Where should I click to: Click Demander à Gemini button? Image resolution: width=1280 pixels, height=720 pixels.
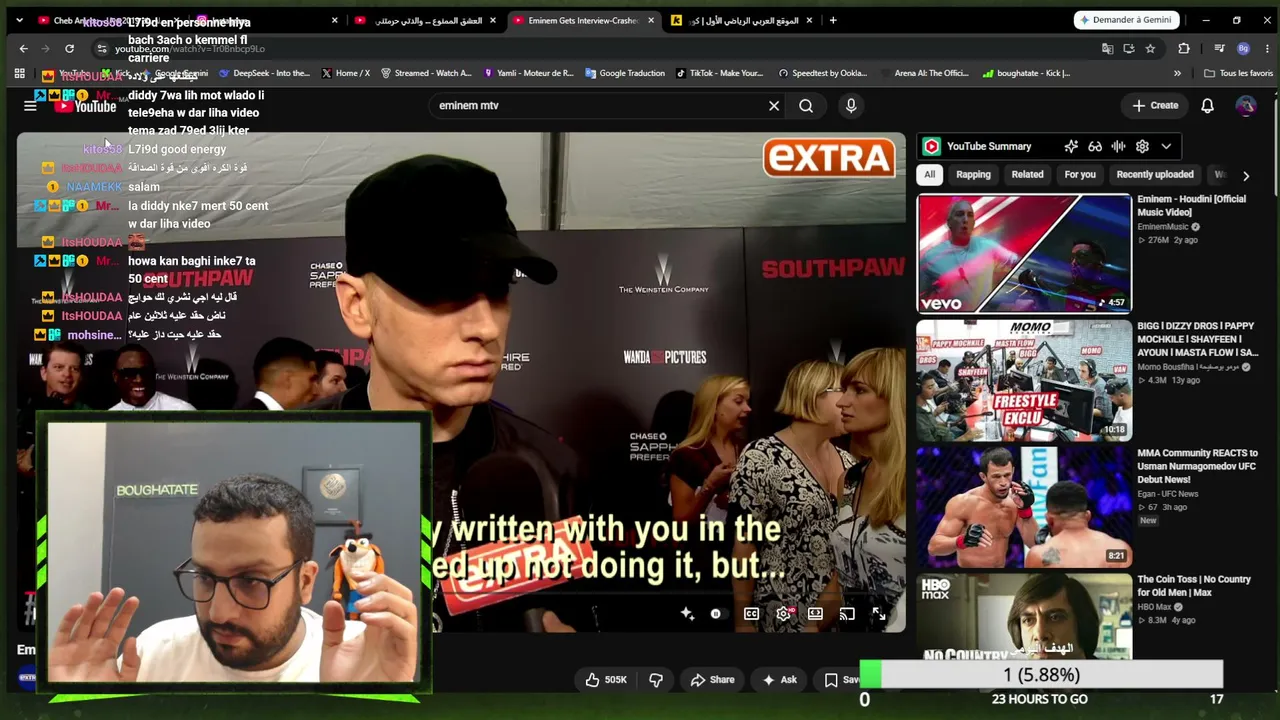click(1127, 20)
